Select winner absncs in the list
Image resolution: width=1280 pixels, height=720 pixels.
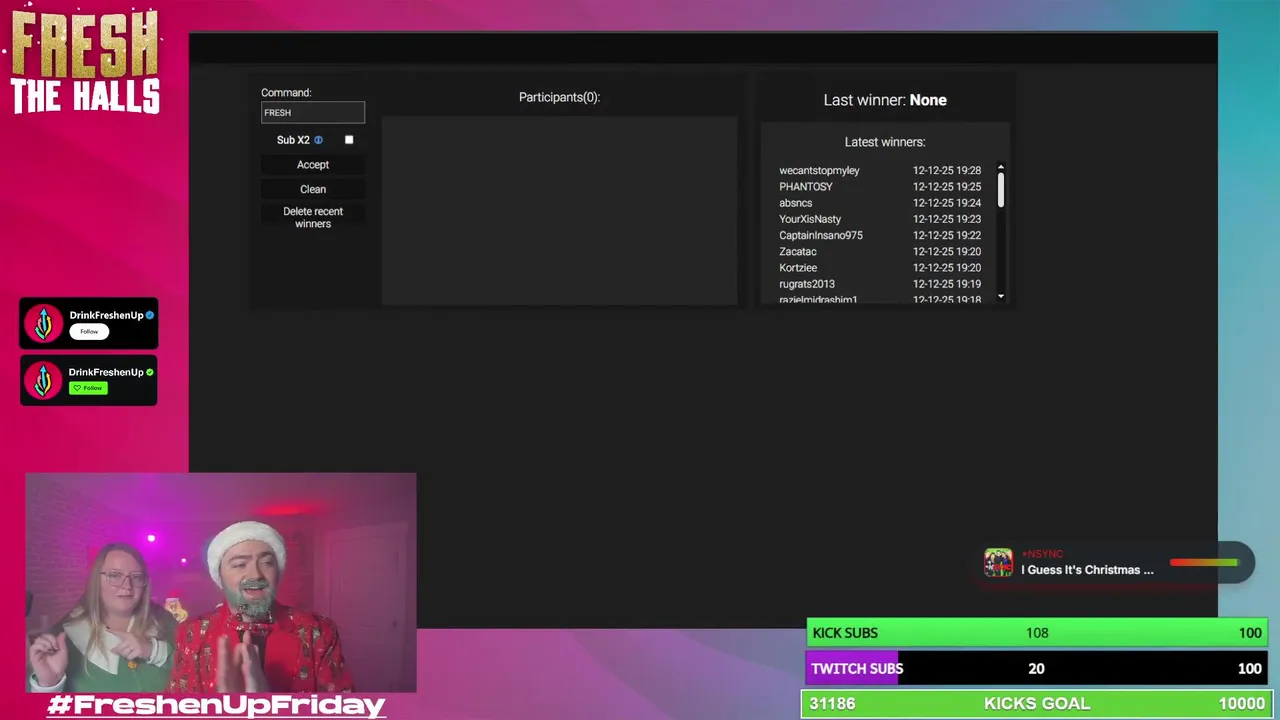tap(796, 203)
